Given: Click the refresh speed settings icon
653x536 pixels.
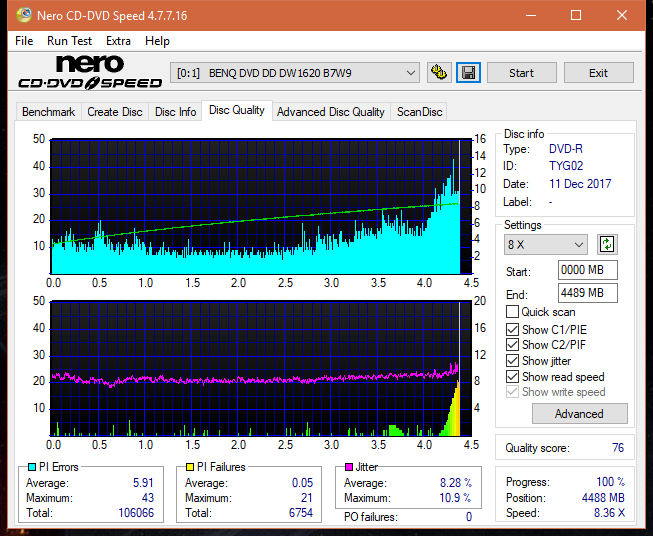Looking at the screenshot, I should coord(607,244).
